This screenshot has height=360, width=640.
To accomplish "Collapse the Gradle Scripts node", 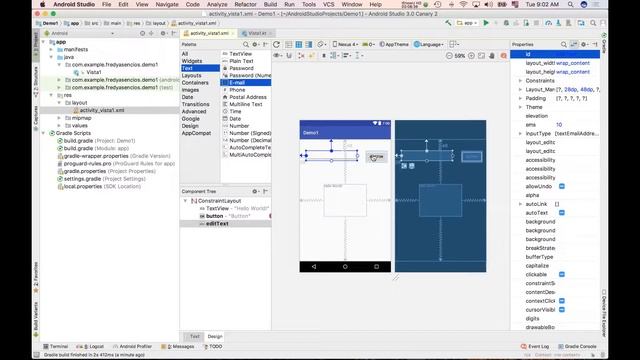I will (x=44, y=133).
